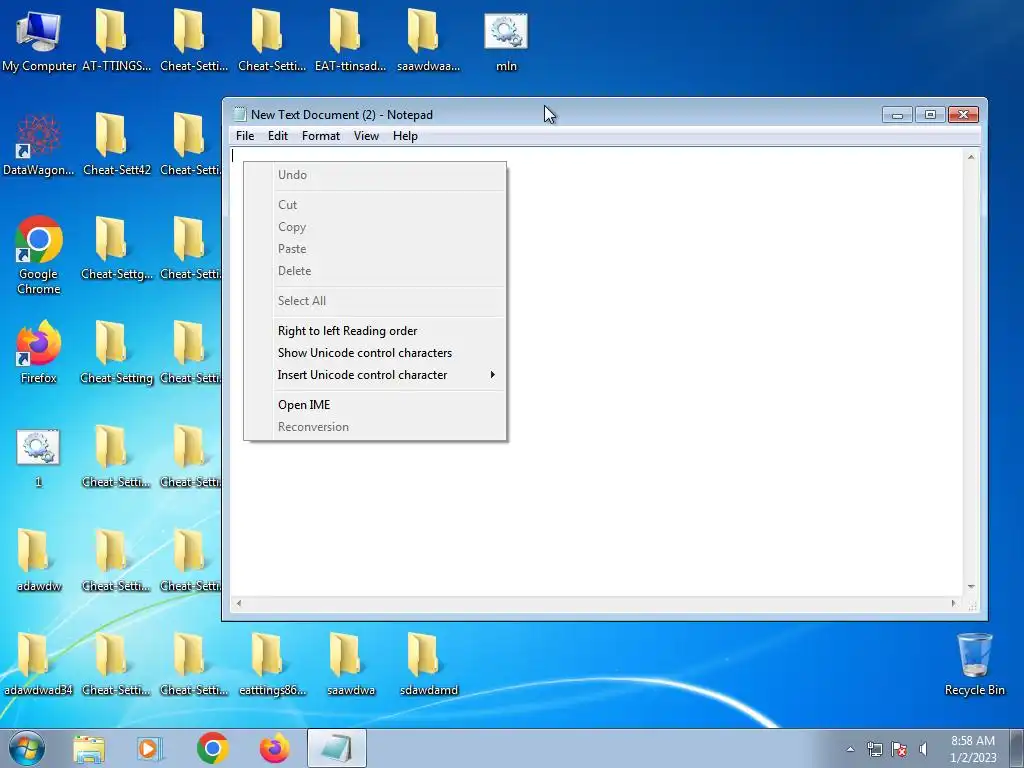This screenshot has height=768, width=1024.
Task: Click the greyed-out Undo context menu entry
Action: coord(375,175)
